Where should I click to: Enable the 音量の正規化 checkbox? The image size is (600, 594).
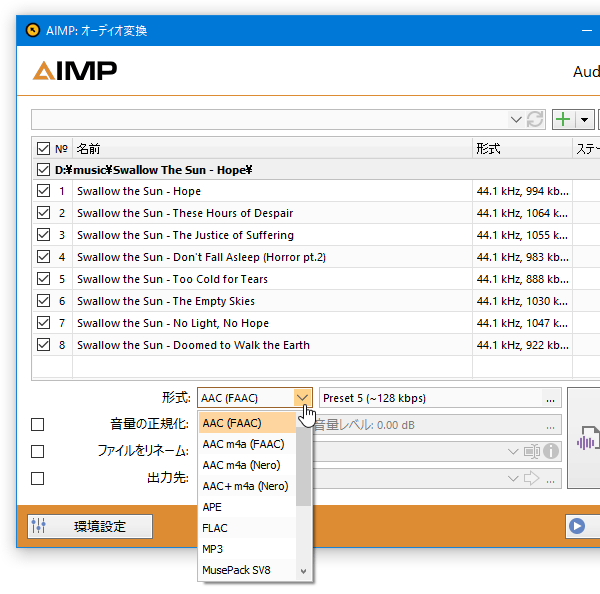(x=38, y=424)
